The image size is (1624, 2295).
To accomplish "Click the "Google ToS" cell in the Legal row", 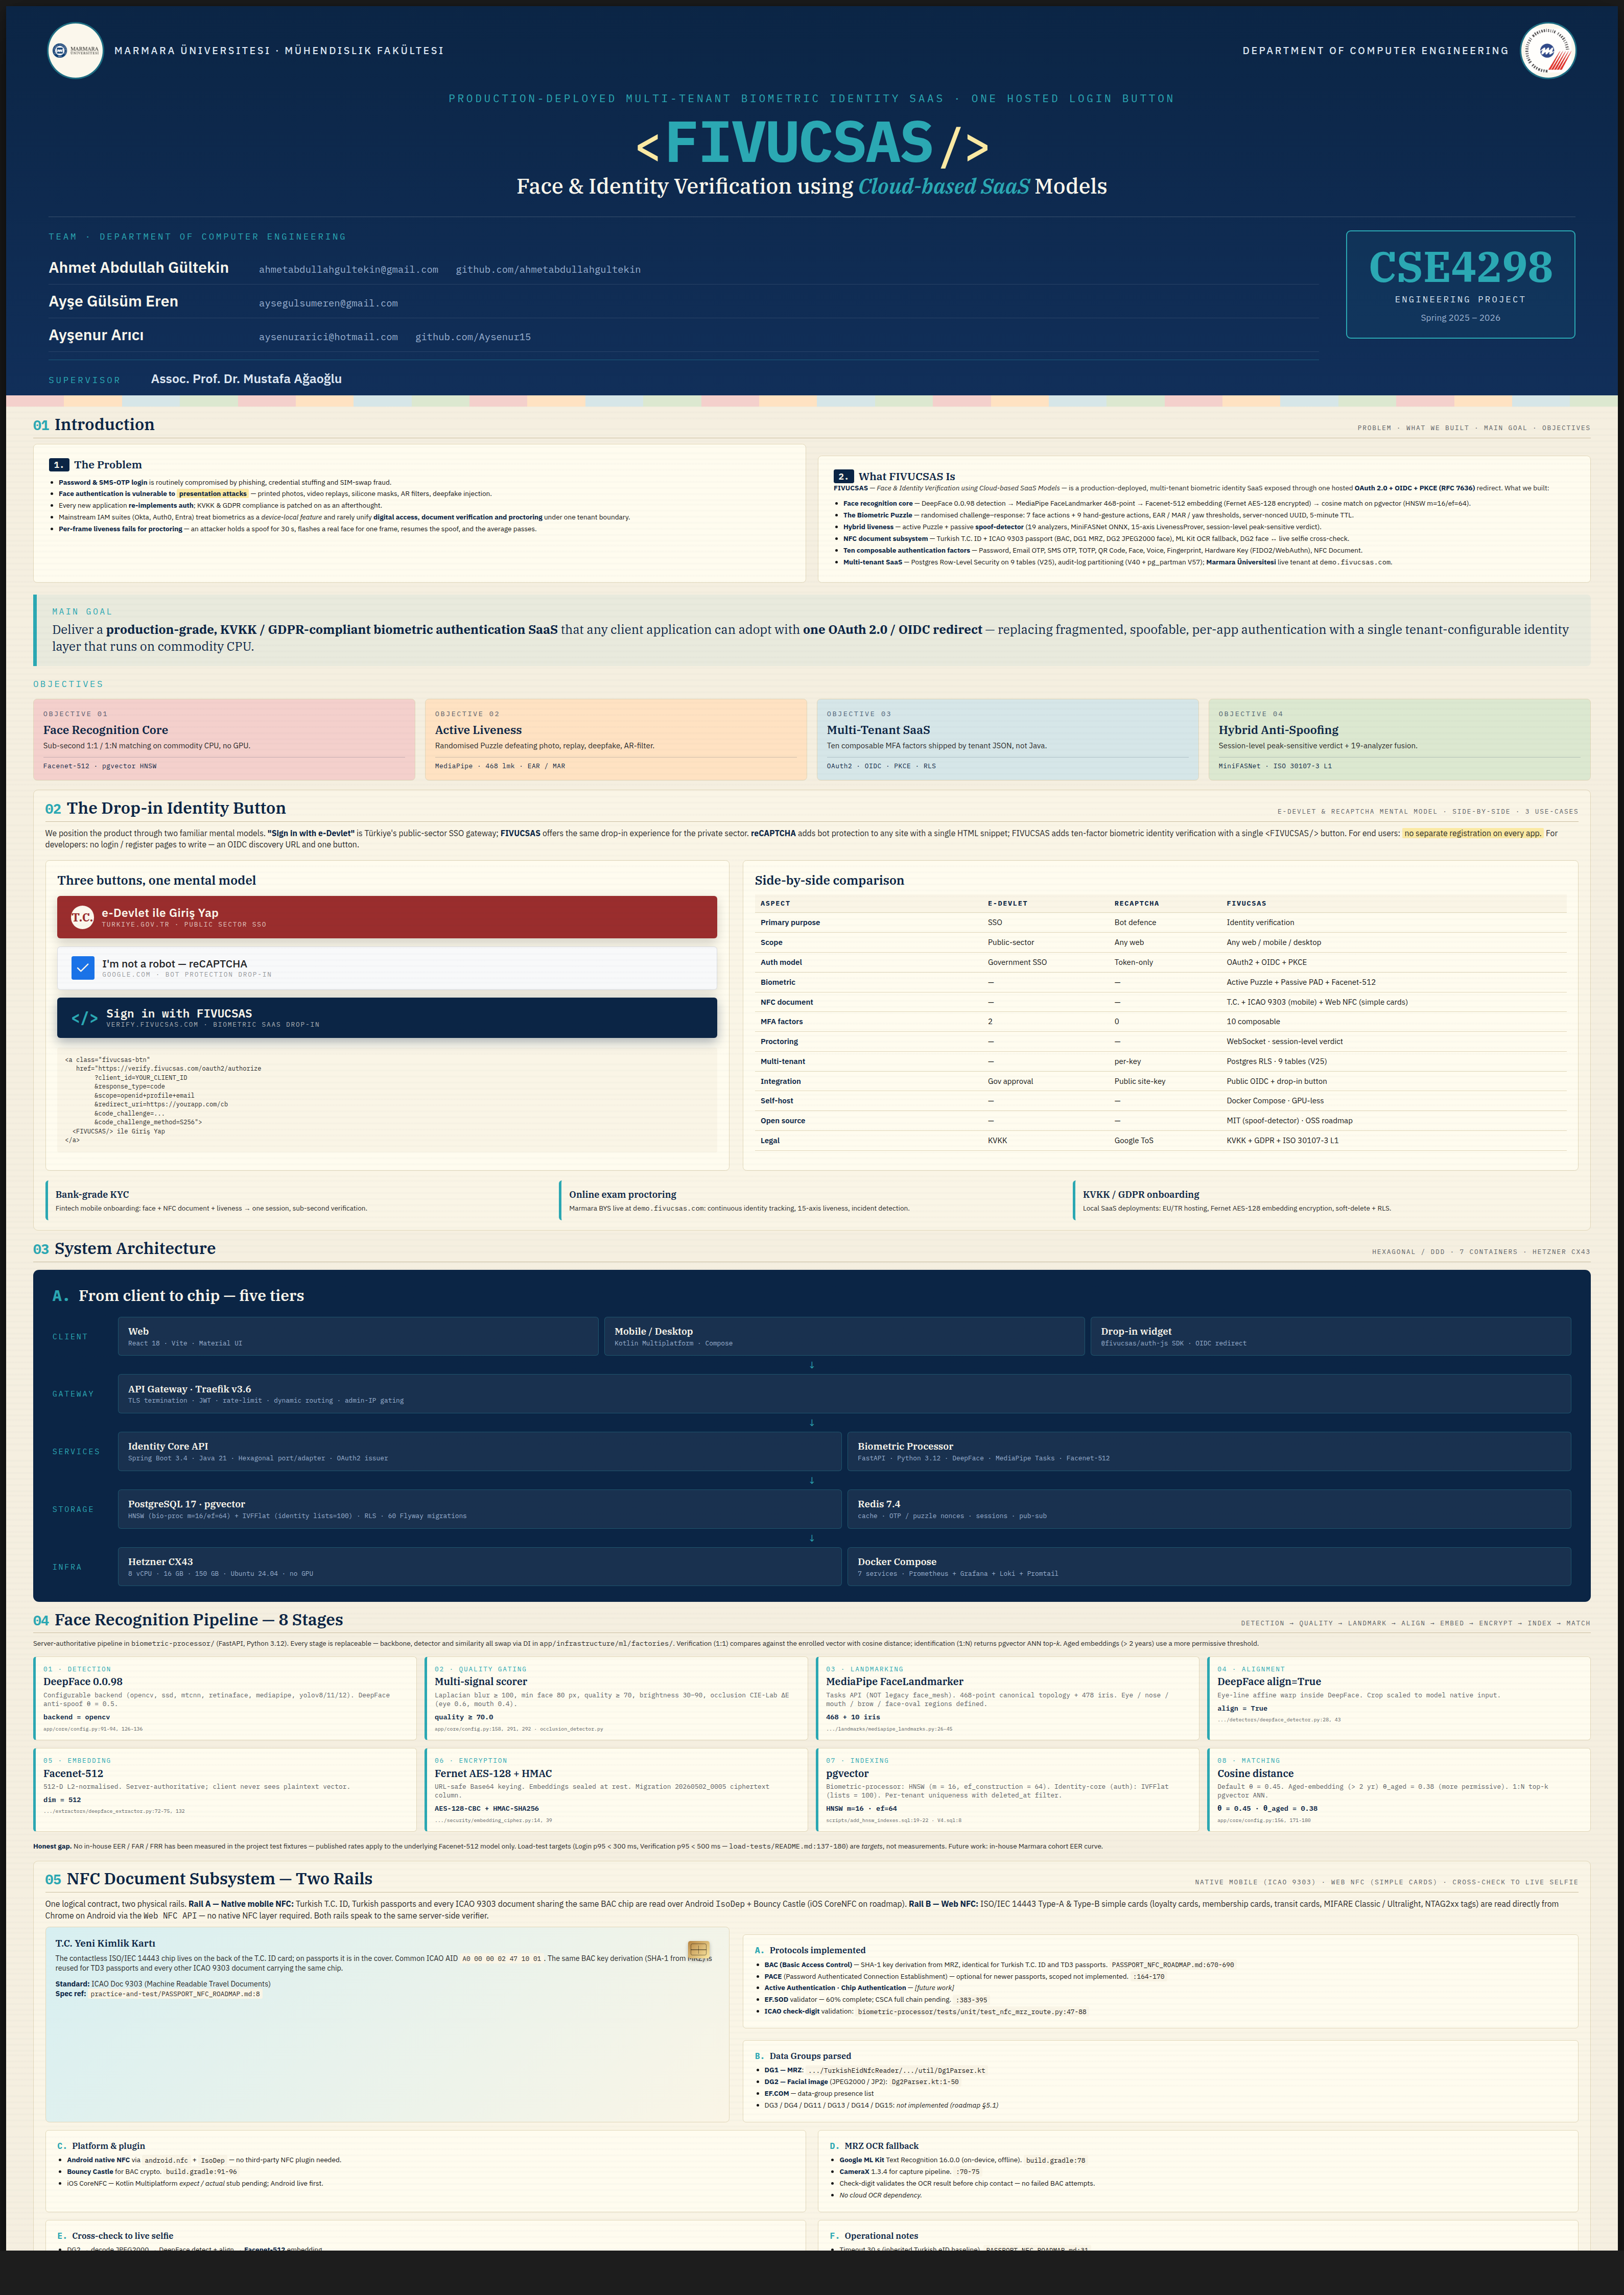I will tap(1134, 1141).
